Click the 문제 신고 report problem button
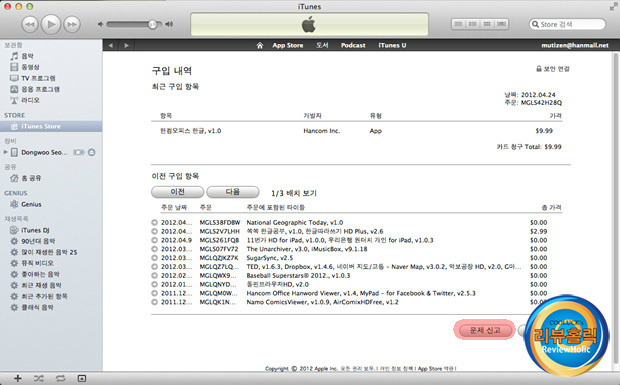 tap(485, 330)
